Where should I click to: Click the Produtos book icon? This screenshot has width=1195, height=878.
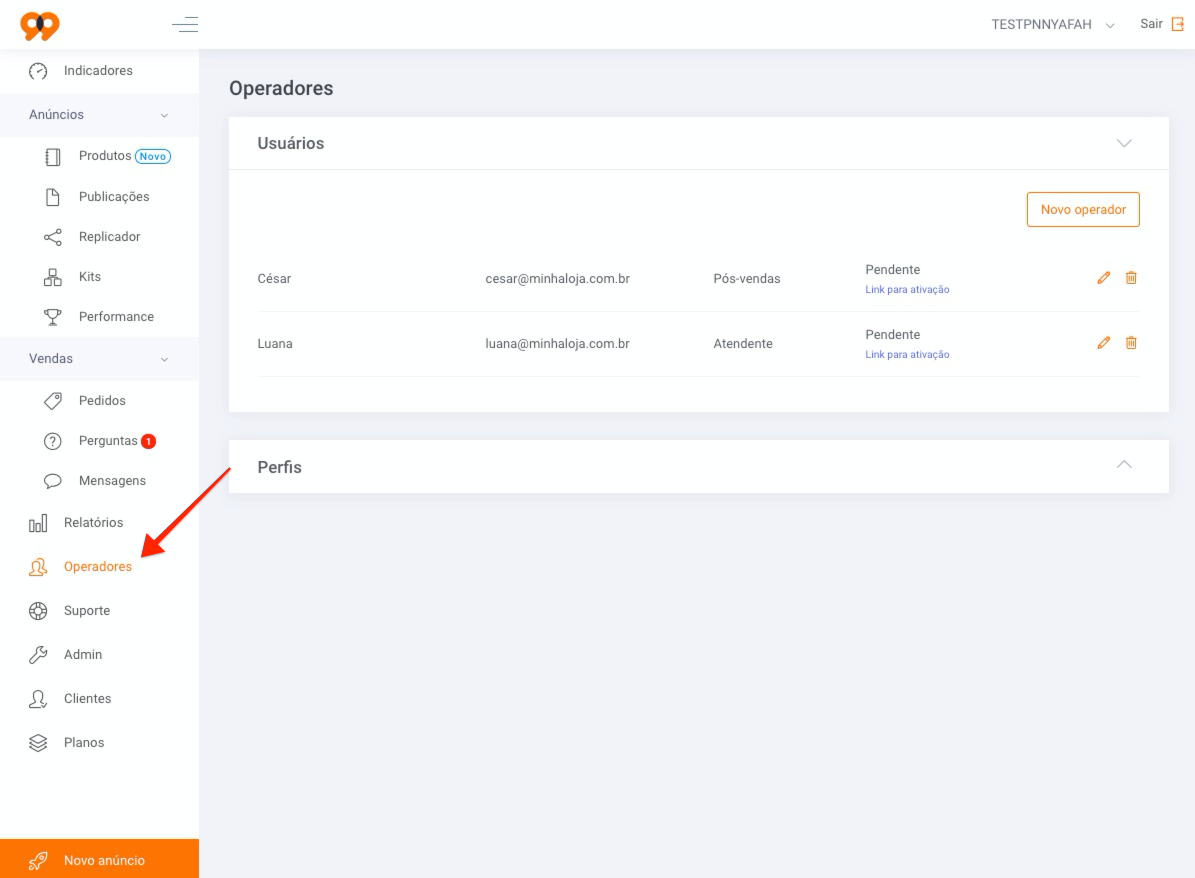tap(53, 157)
